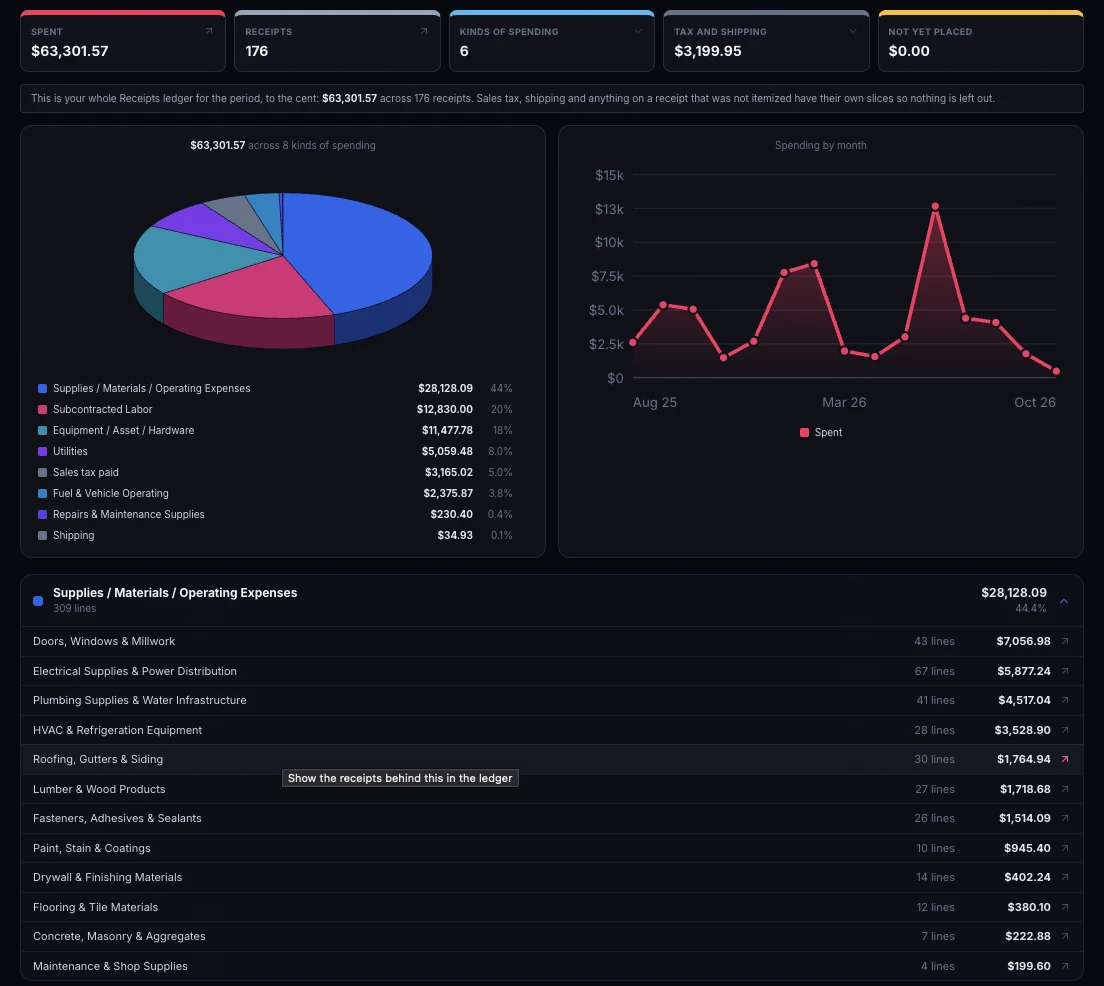Viewport: 1104px width, 986px height.
Task: Open the Receipts card arrow icon
Action: (423, 32)
